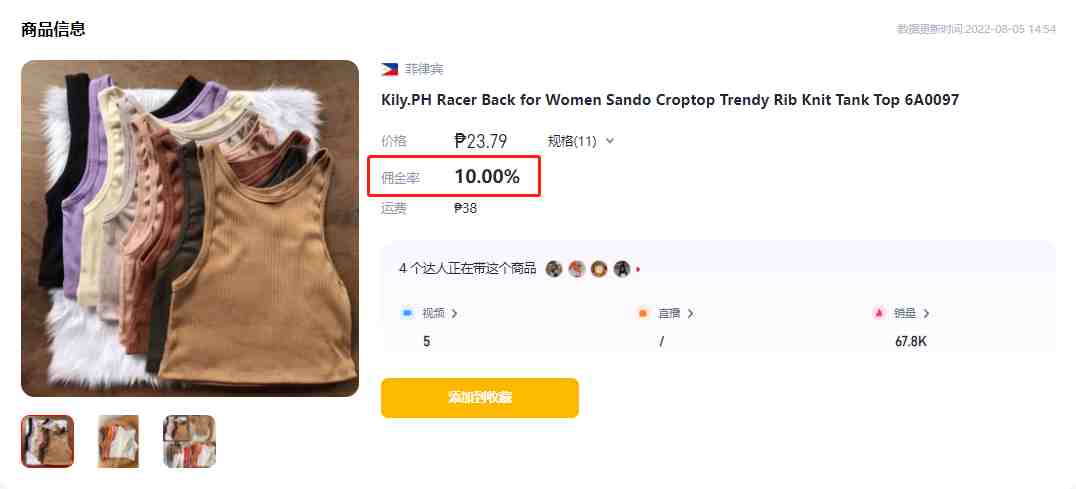This screenshot has width=1076, height=489.
Task: Expand the 视频 video details chevron
Action: 454,313
